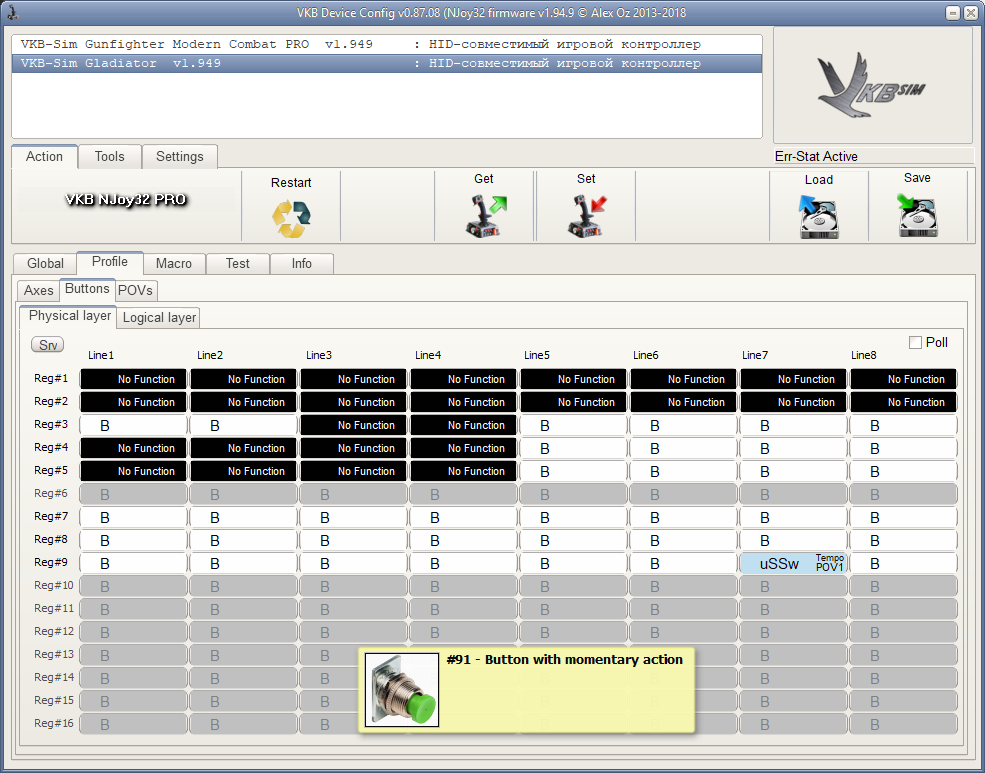This screenshot has height=773, width=985.
Task: Click the uSSw Tempo POV1 cell
Action: pos(793,563)
